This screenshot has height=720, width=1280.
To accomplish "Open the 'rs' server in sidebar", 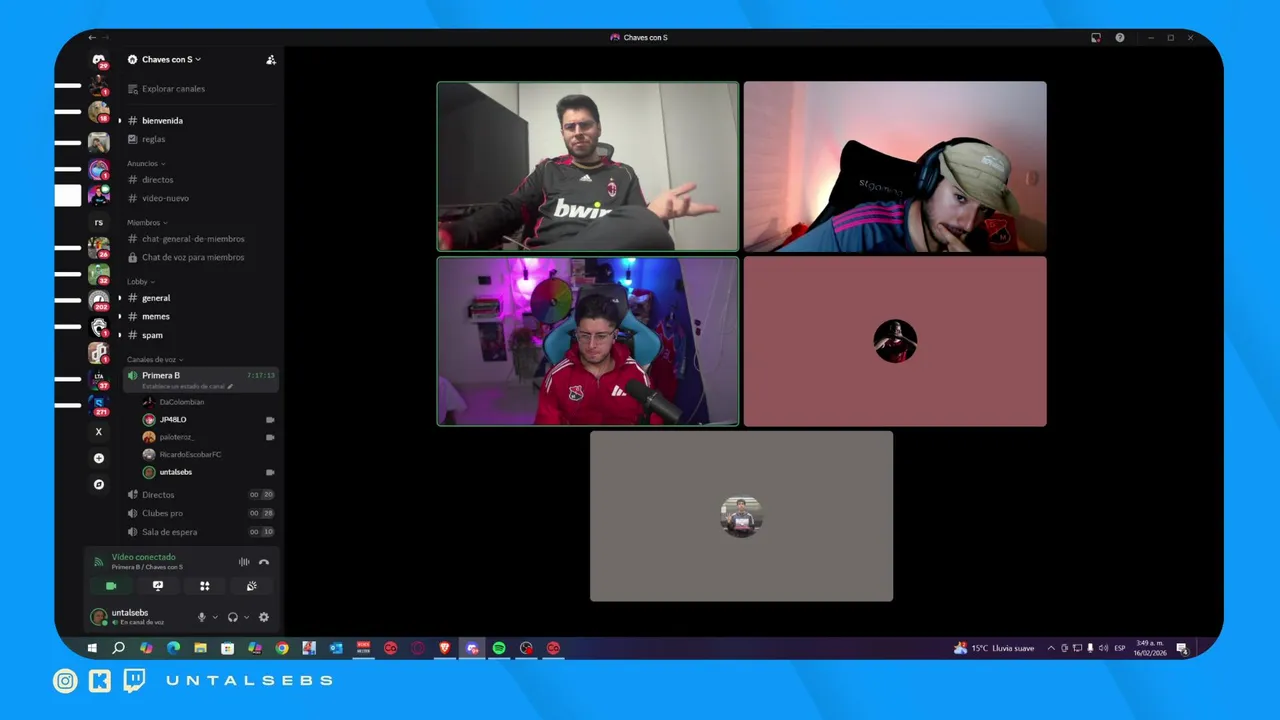I will [98, 222].
